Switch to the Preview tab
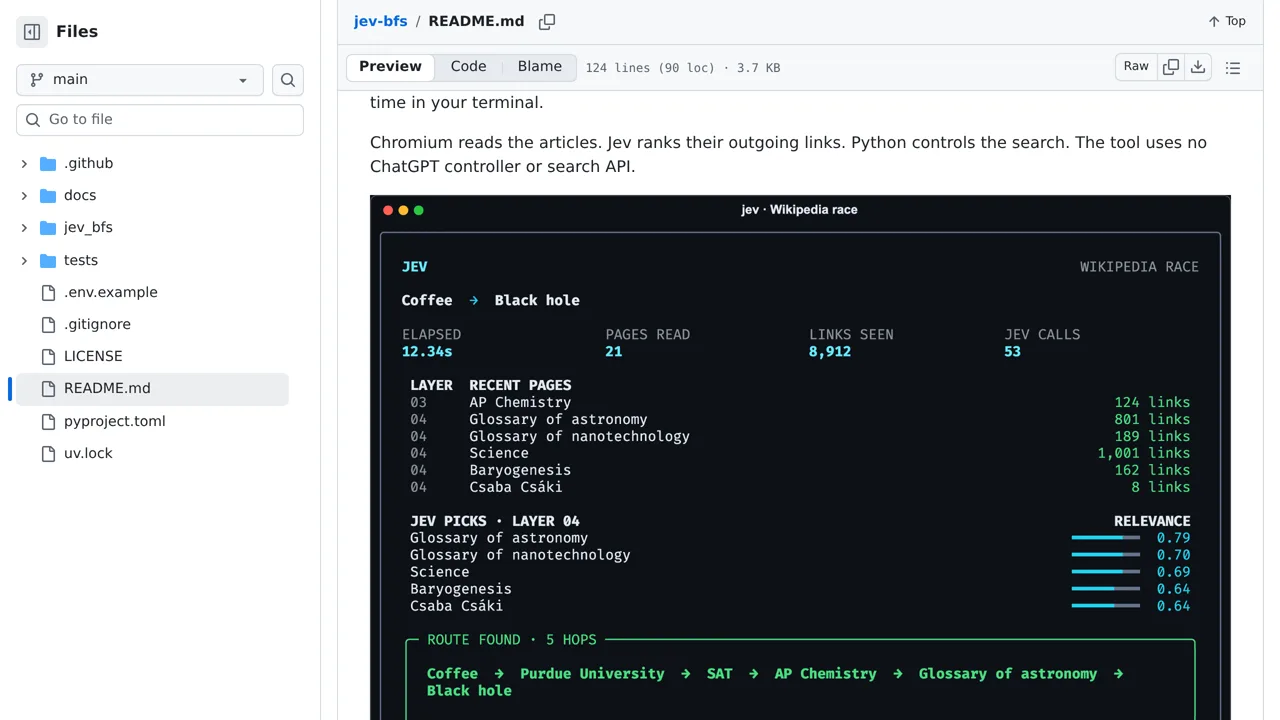The height and width of the screenshot is (720, 1280). 390,67
